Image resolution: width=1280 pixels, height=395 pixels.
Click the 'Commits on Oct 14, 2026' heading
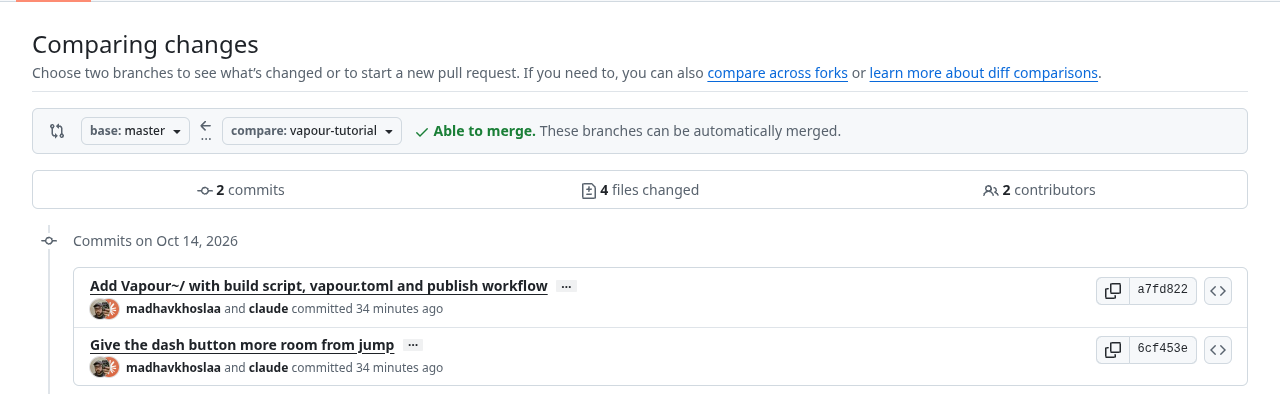(155, 241)
